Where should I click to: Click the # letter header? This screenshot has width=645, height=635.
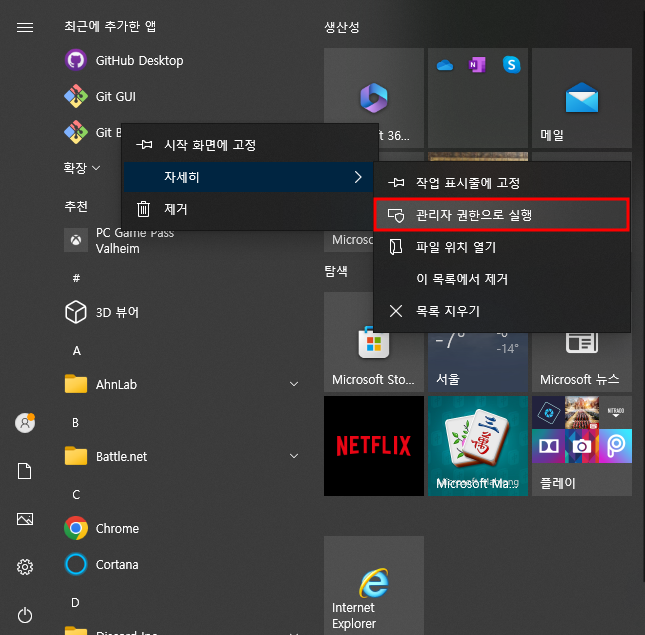coord(76,278)
